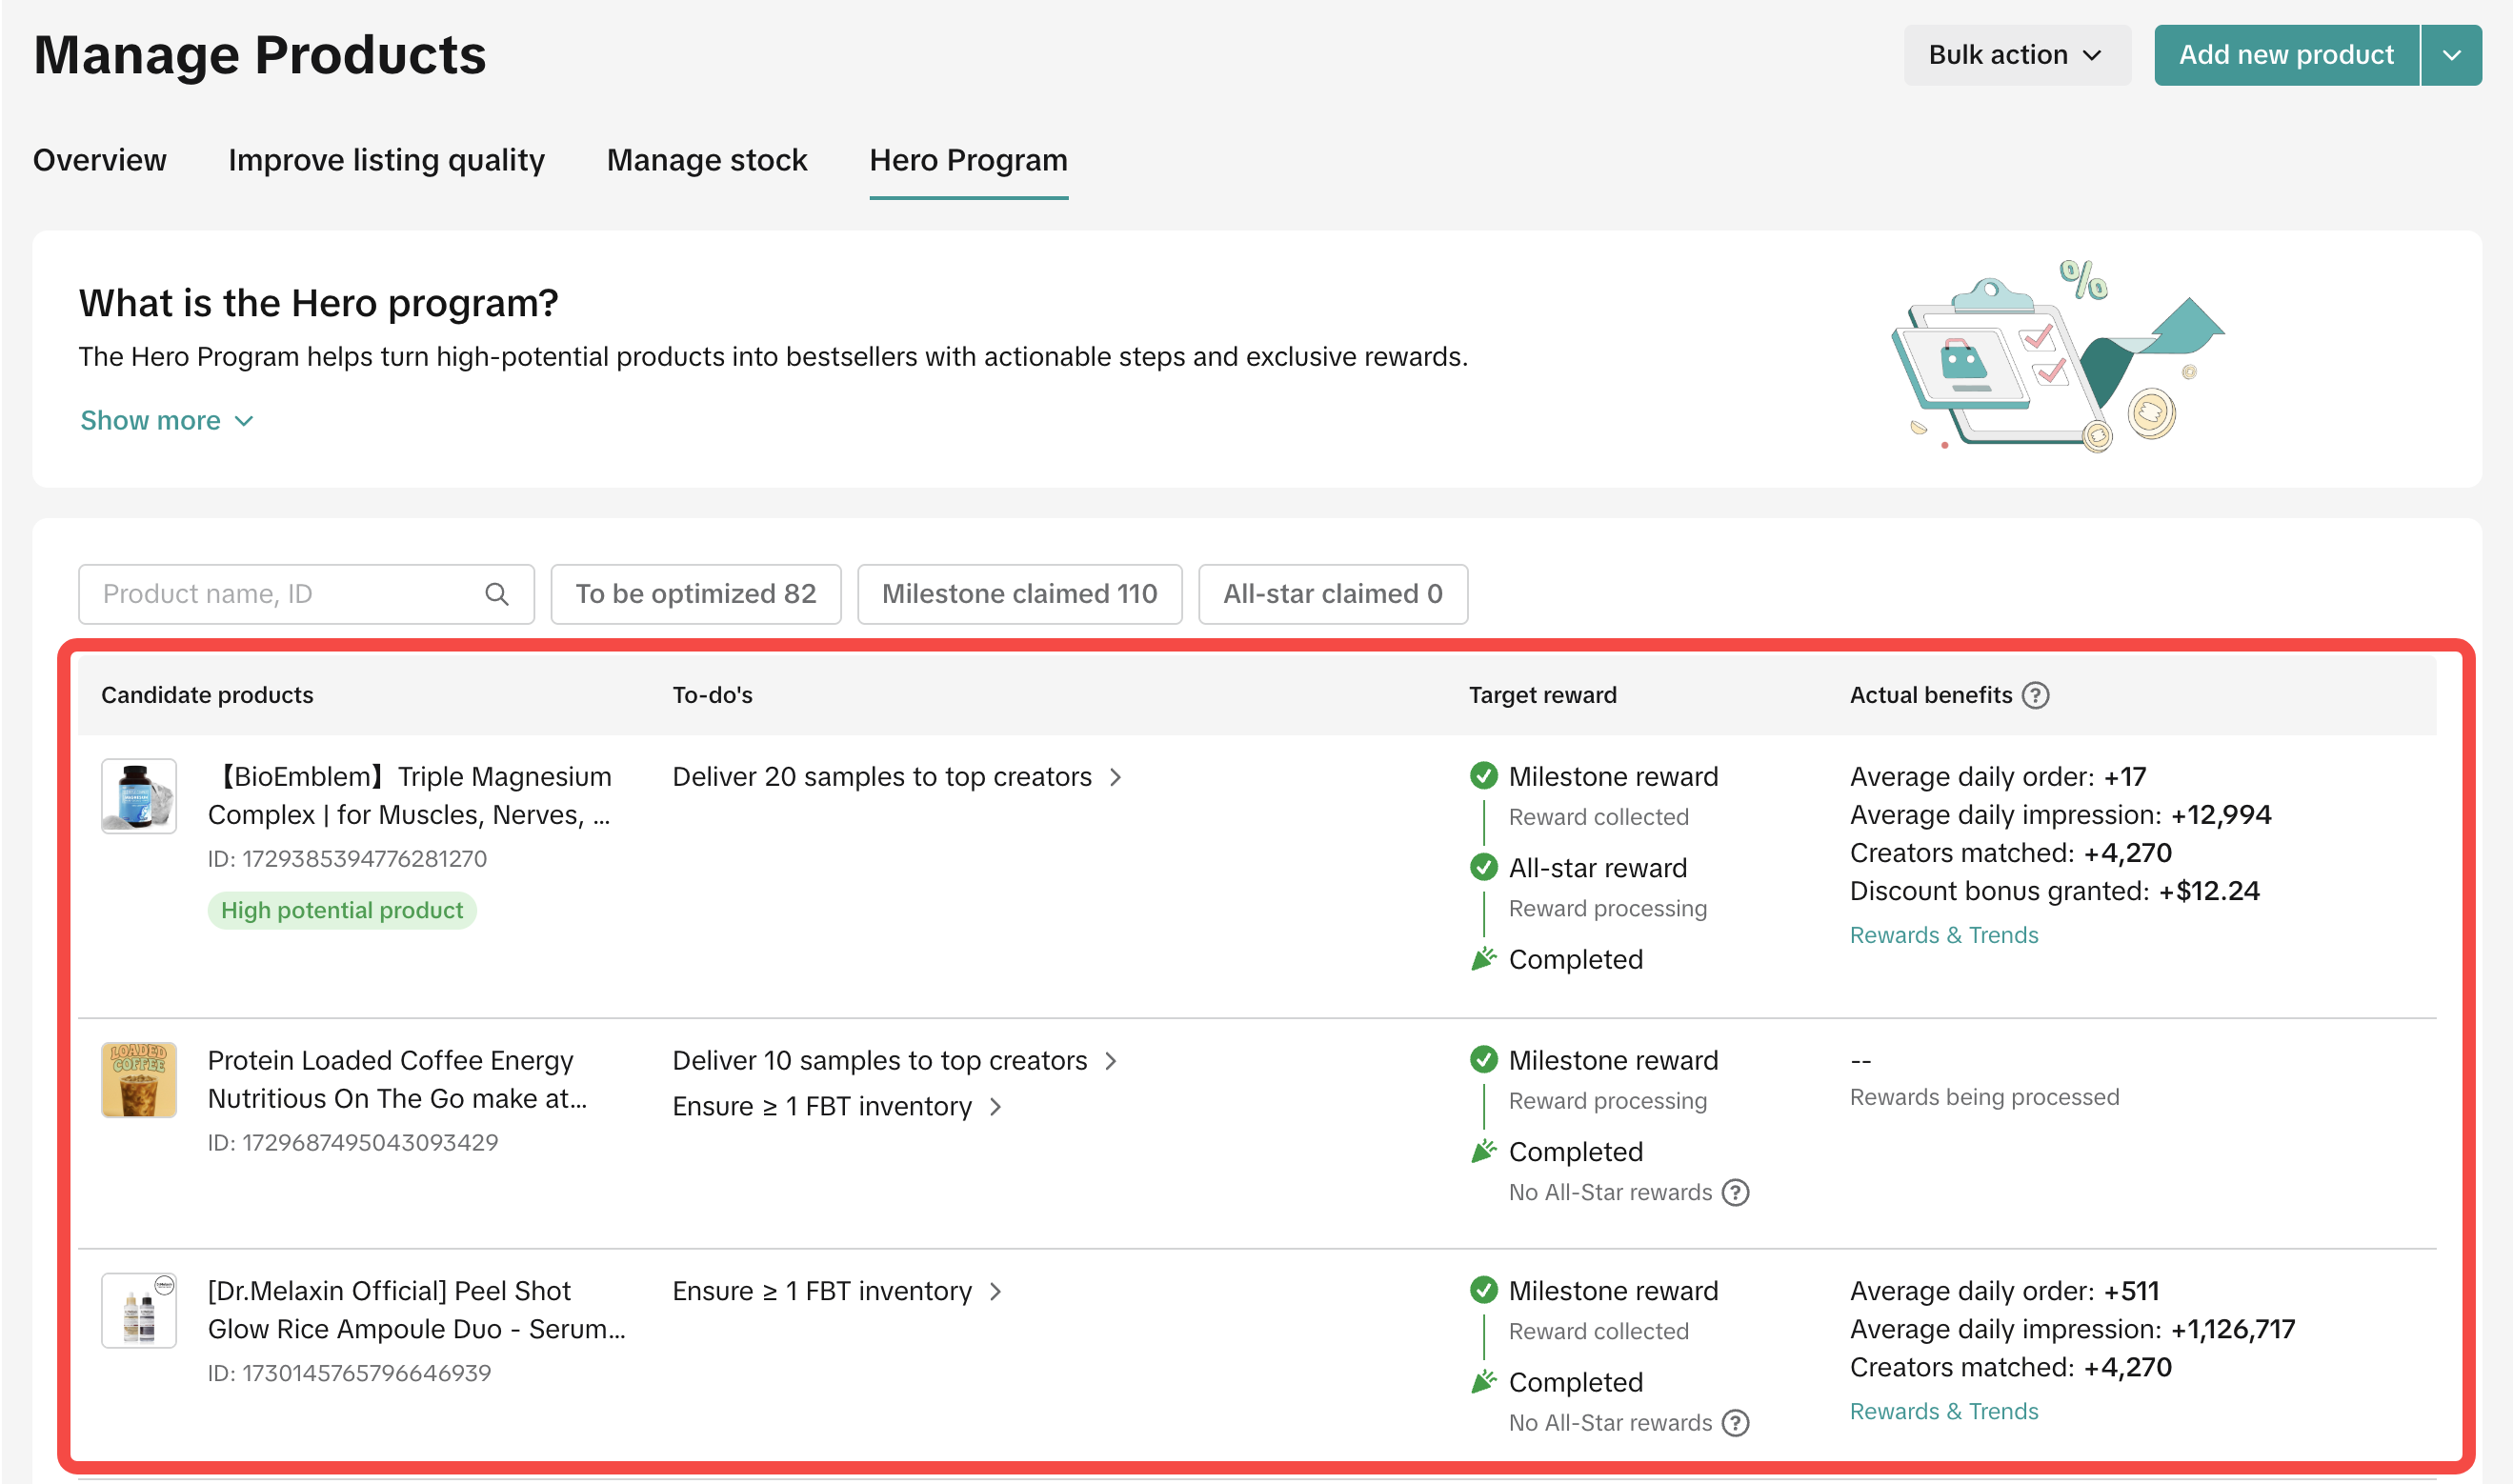Open Deliver 20 samples to top creators
The height and width of the screenshot is (1484, 2513).
(896, 776)
